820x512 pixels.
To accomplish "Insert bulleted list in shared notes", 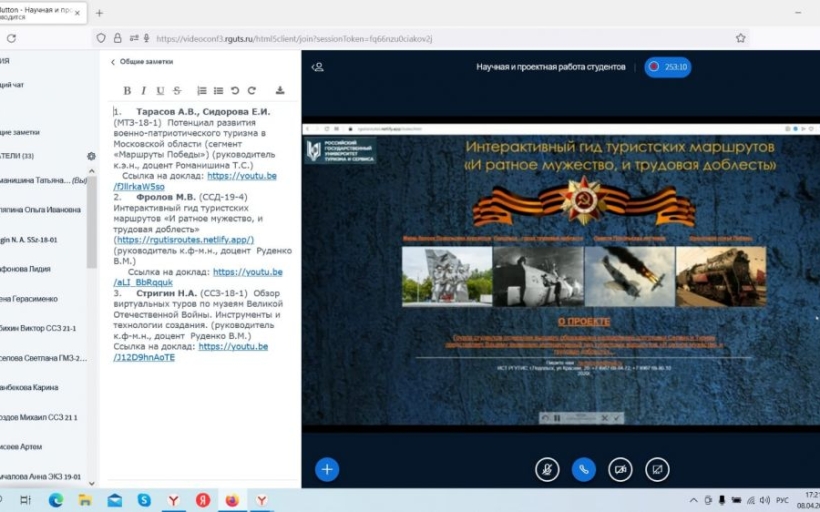I will (218, 90).
